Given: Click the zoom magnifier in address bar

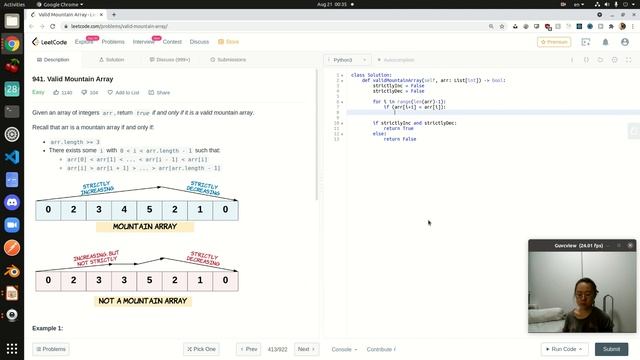Looking at the screenshot, I should 491,26.
